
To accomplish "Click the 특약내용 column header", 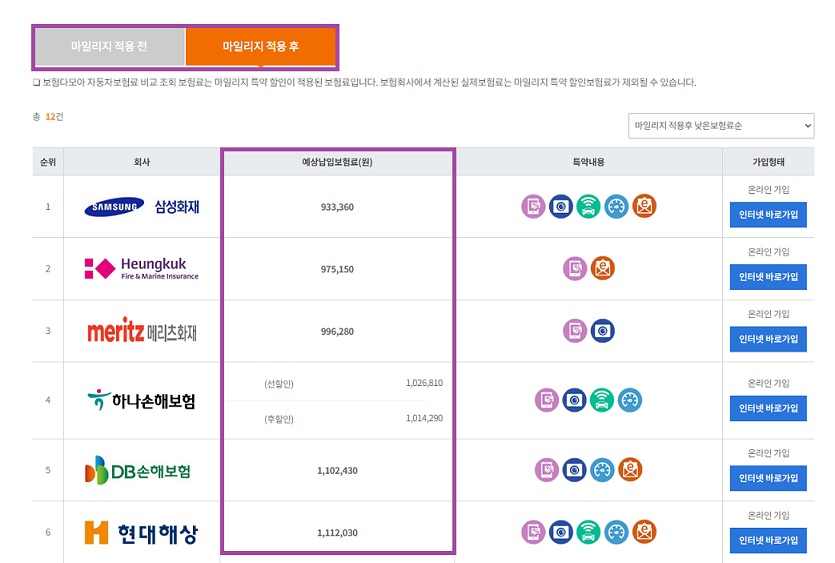I will [588, 162].
